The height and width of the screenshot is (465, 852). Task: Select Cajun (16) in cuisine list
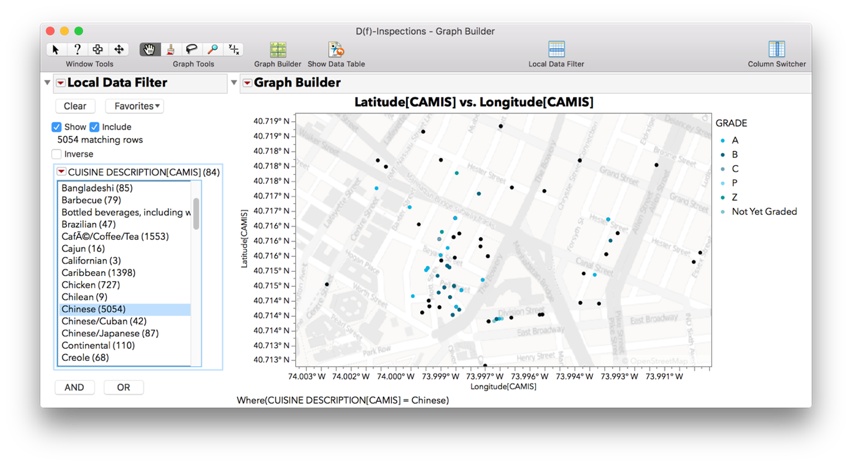[x=124, y=248]
